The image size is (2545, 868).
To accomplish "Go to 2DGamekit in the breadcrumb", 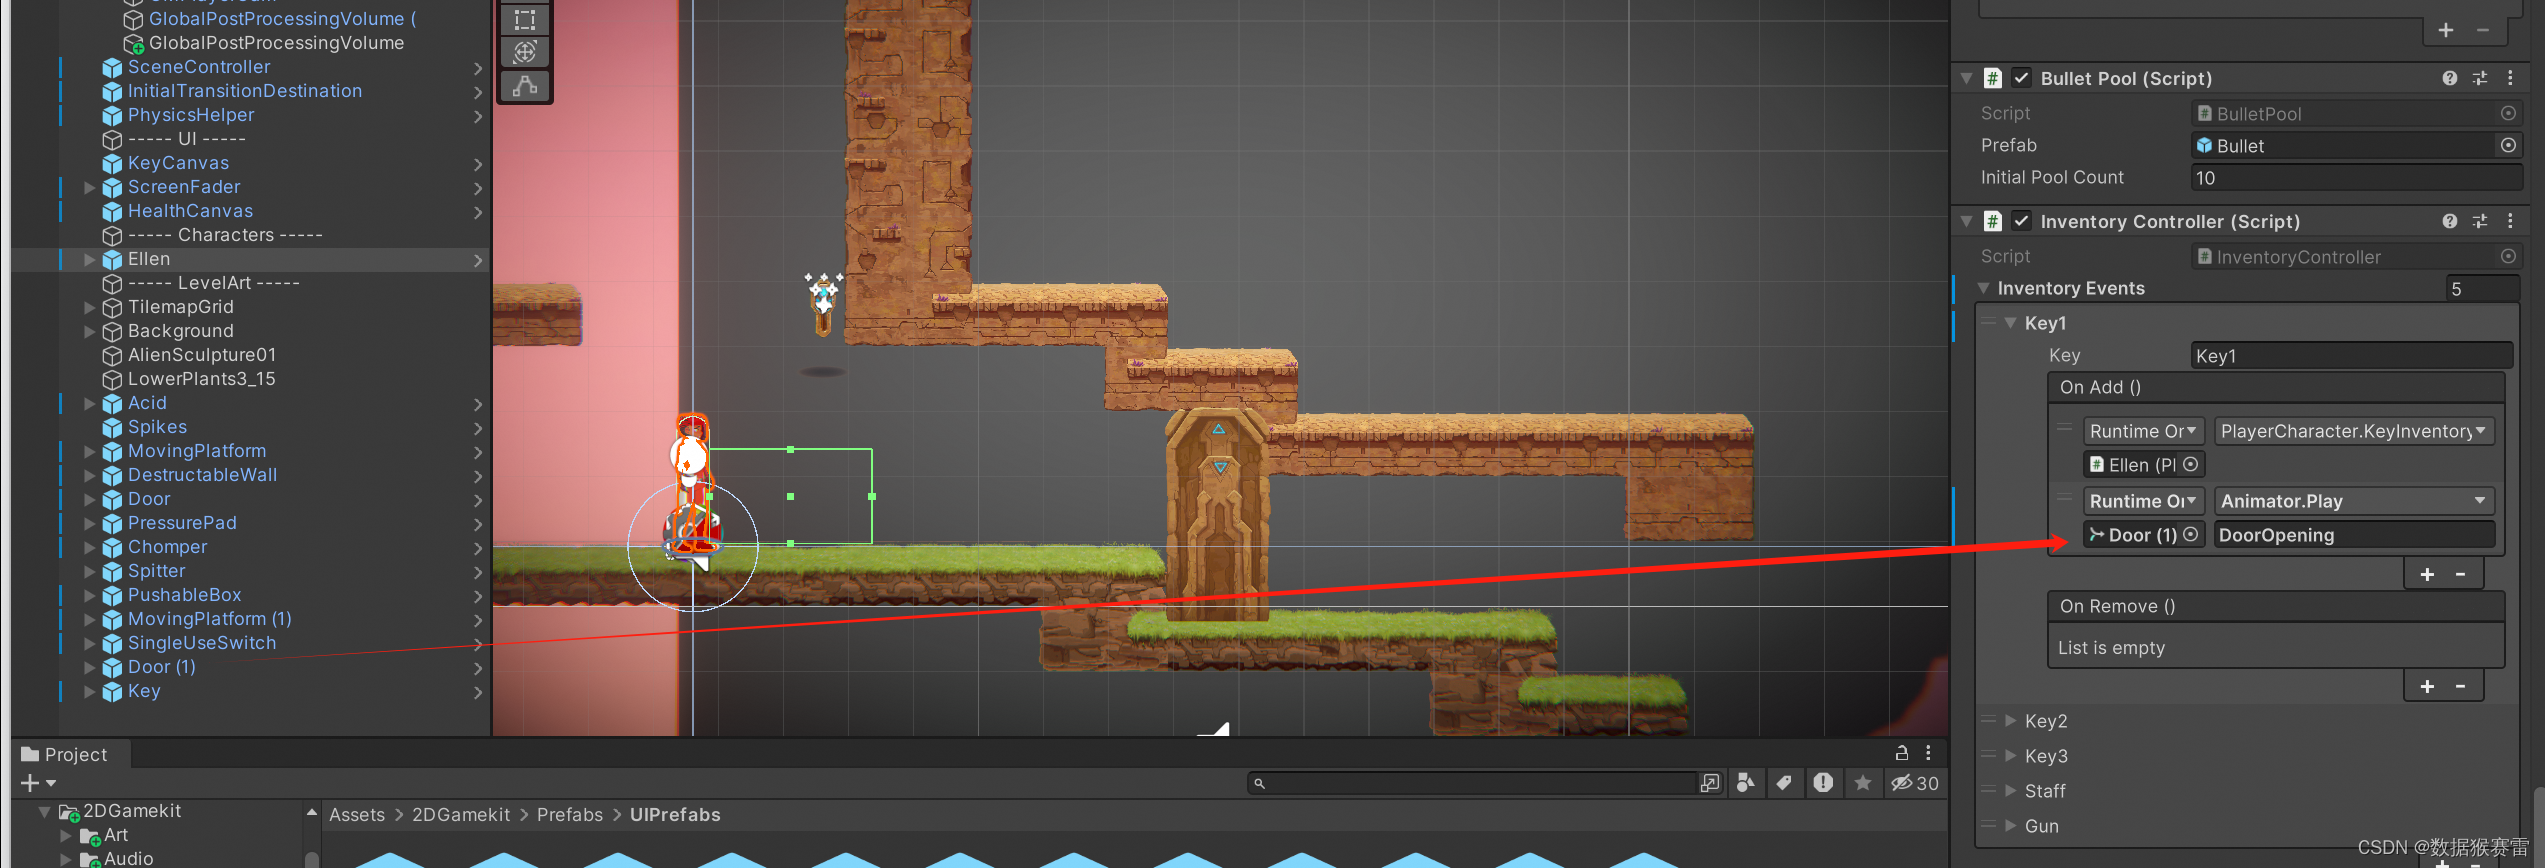I will pos(461,814).
